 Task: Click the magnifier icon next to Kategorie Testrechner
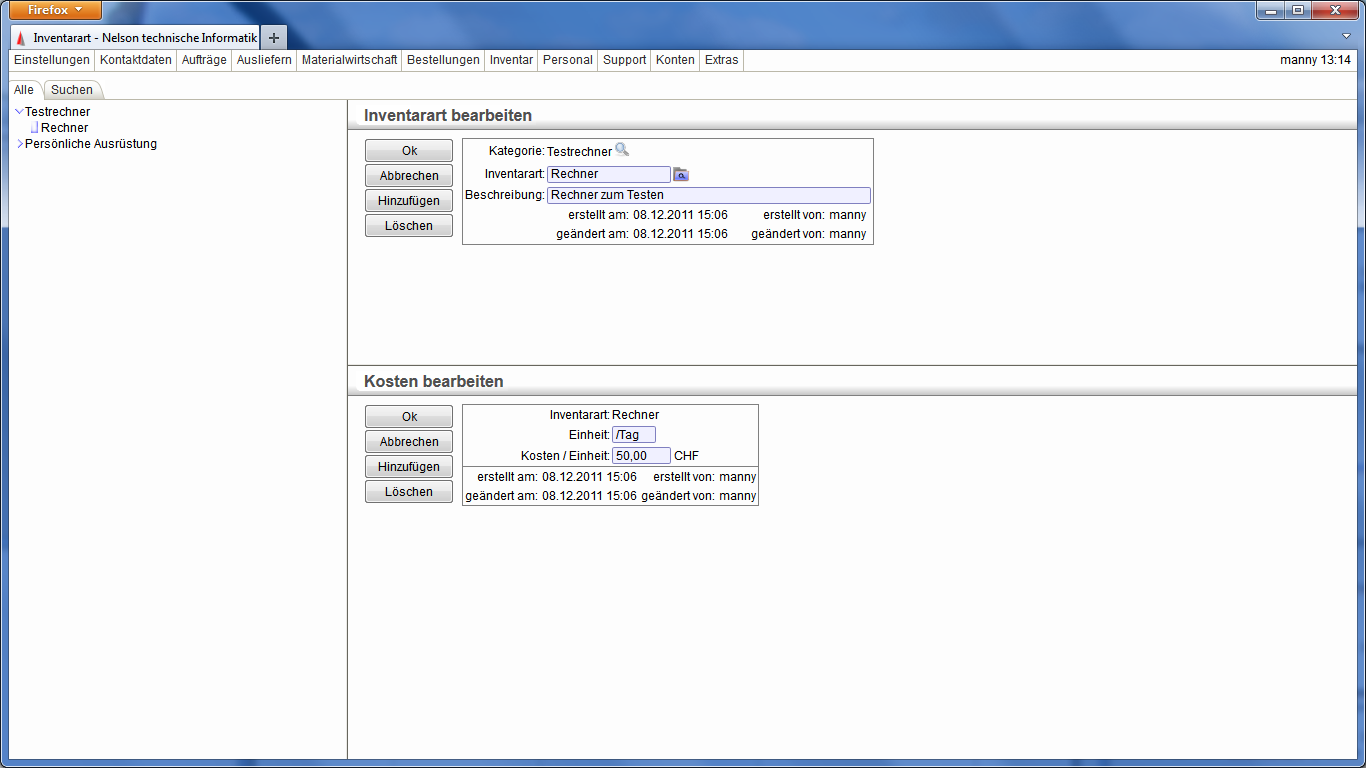click(622, 150)
